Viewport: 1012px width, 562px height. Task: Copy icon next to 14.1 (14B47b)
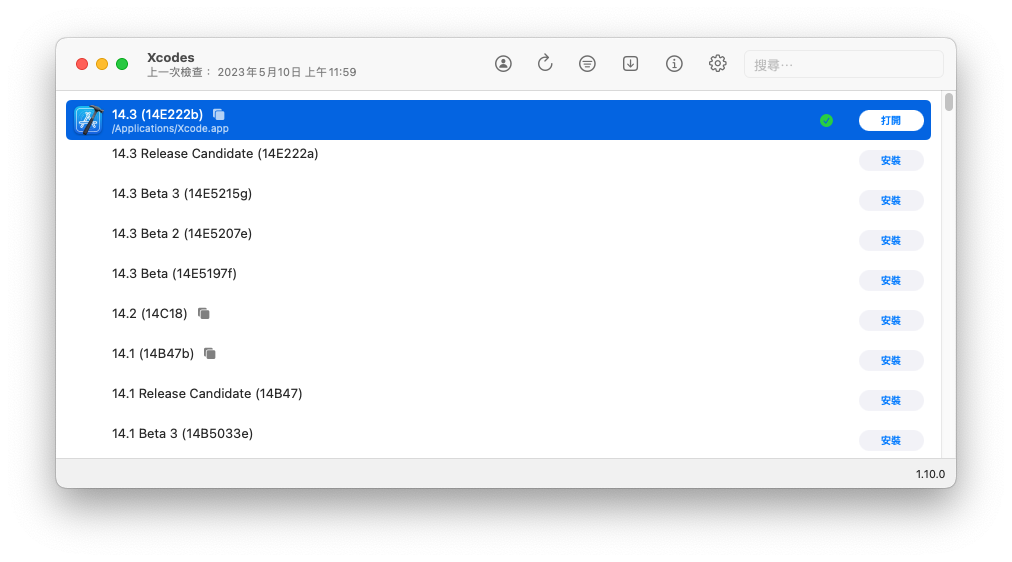click(210, 354)
